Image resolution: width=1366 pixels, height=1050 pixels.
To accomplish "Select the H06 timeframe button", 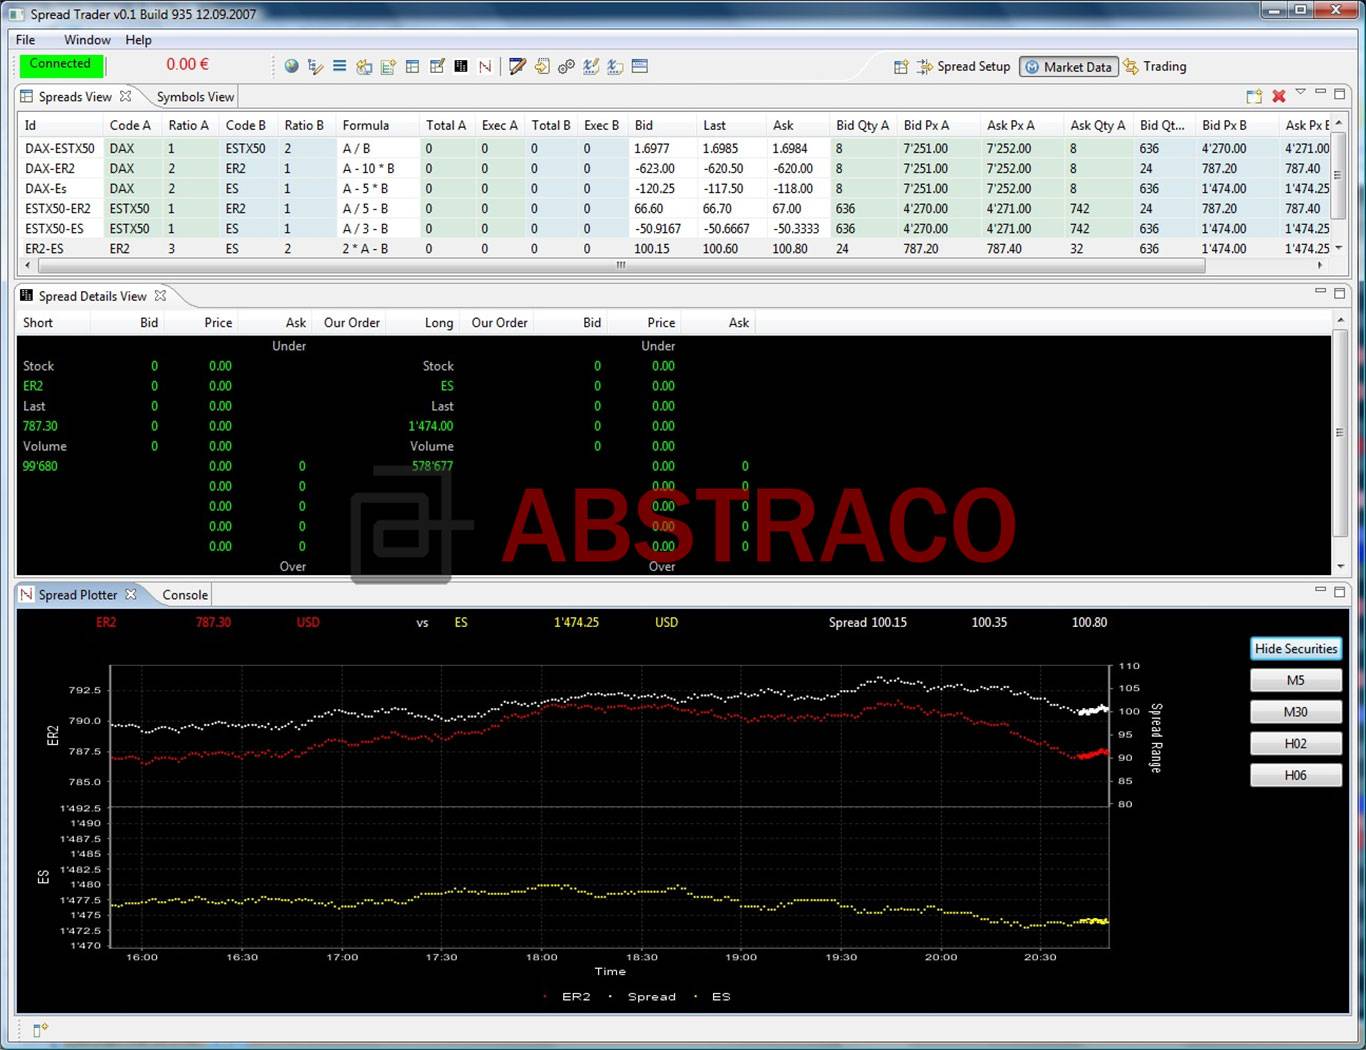I will tap(1295, 774).
